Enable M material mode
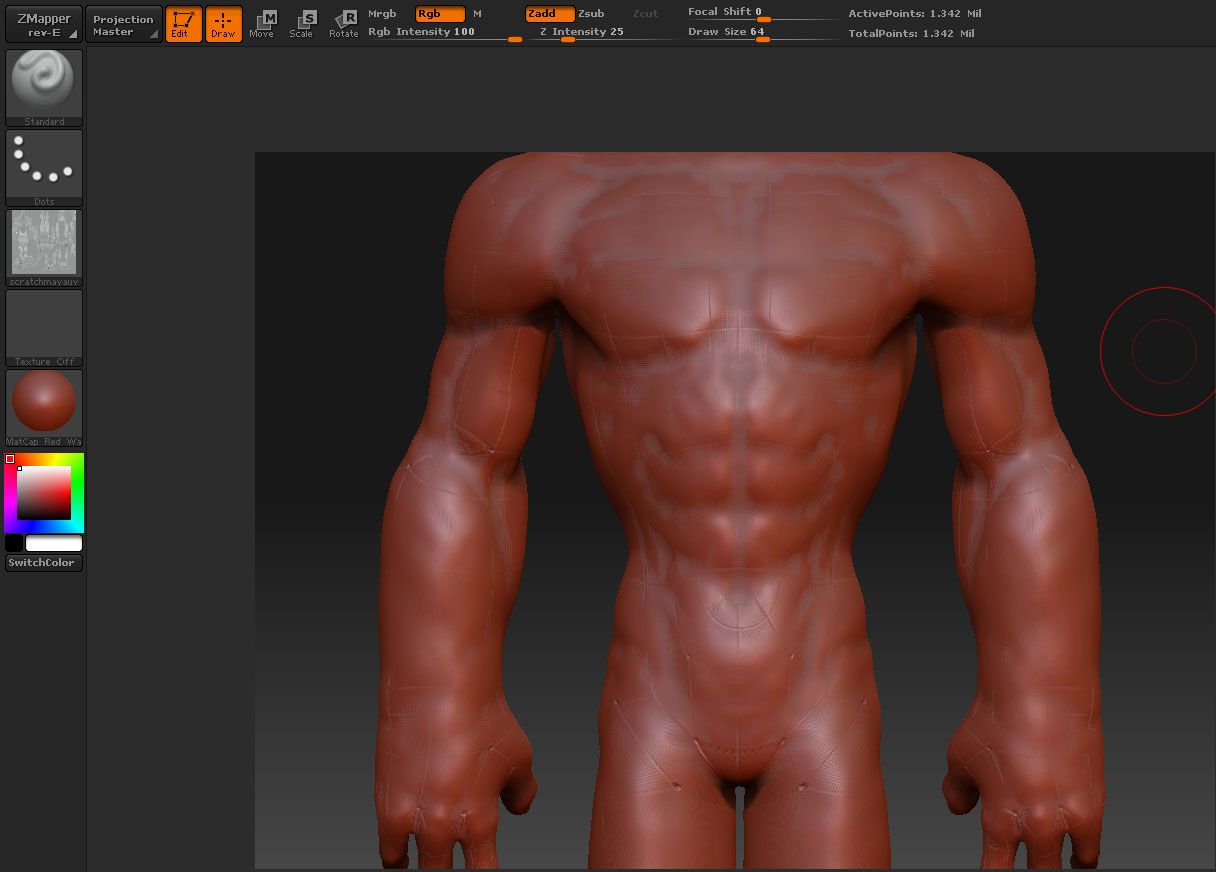This screenshot has width=1216, height=872. click(x=477, y=14)
